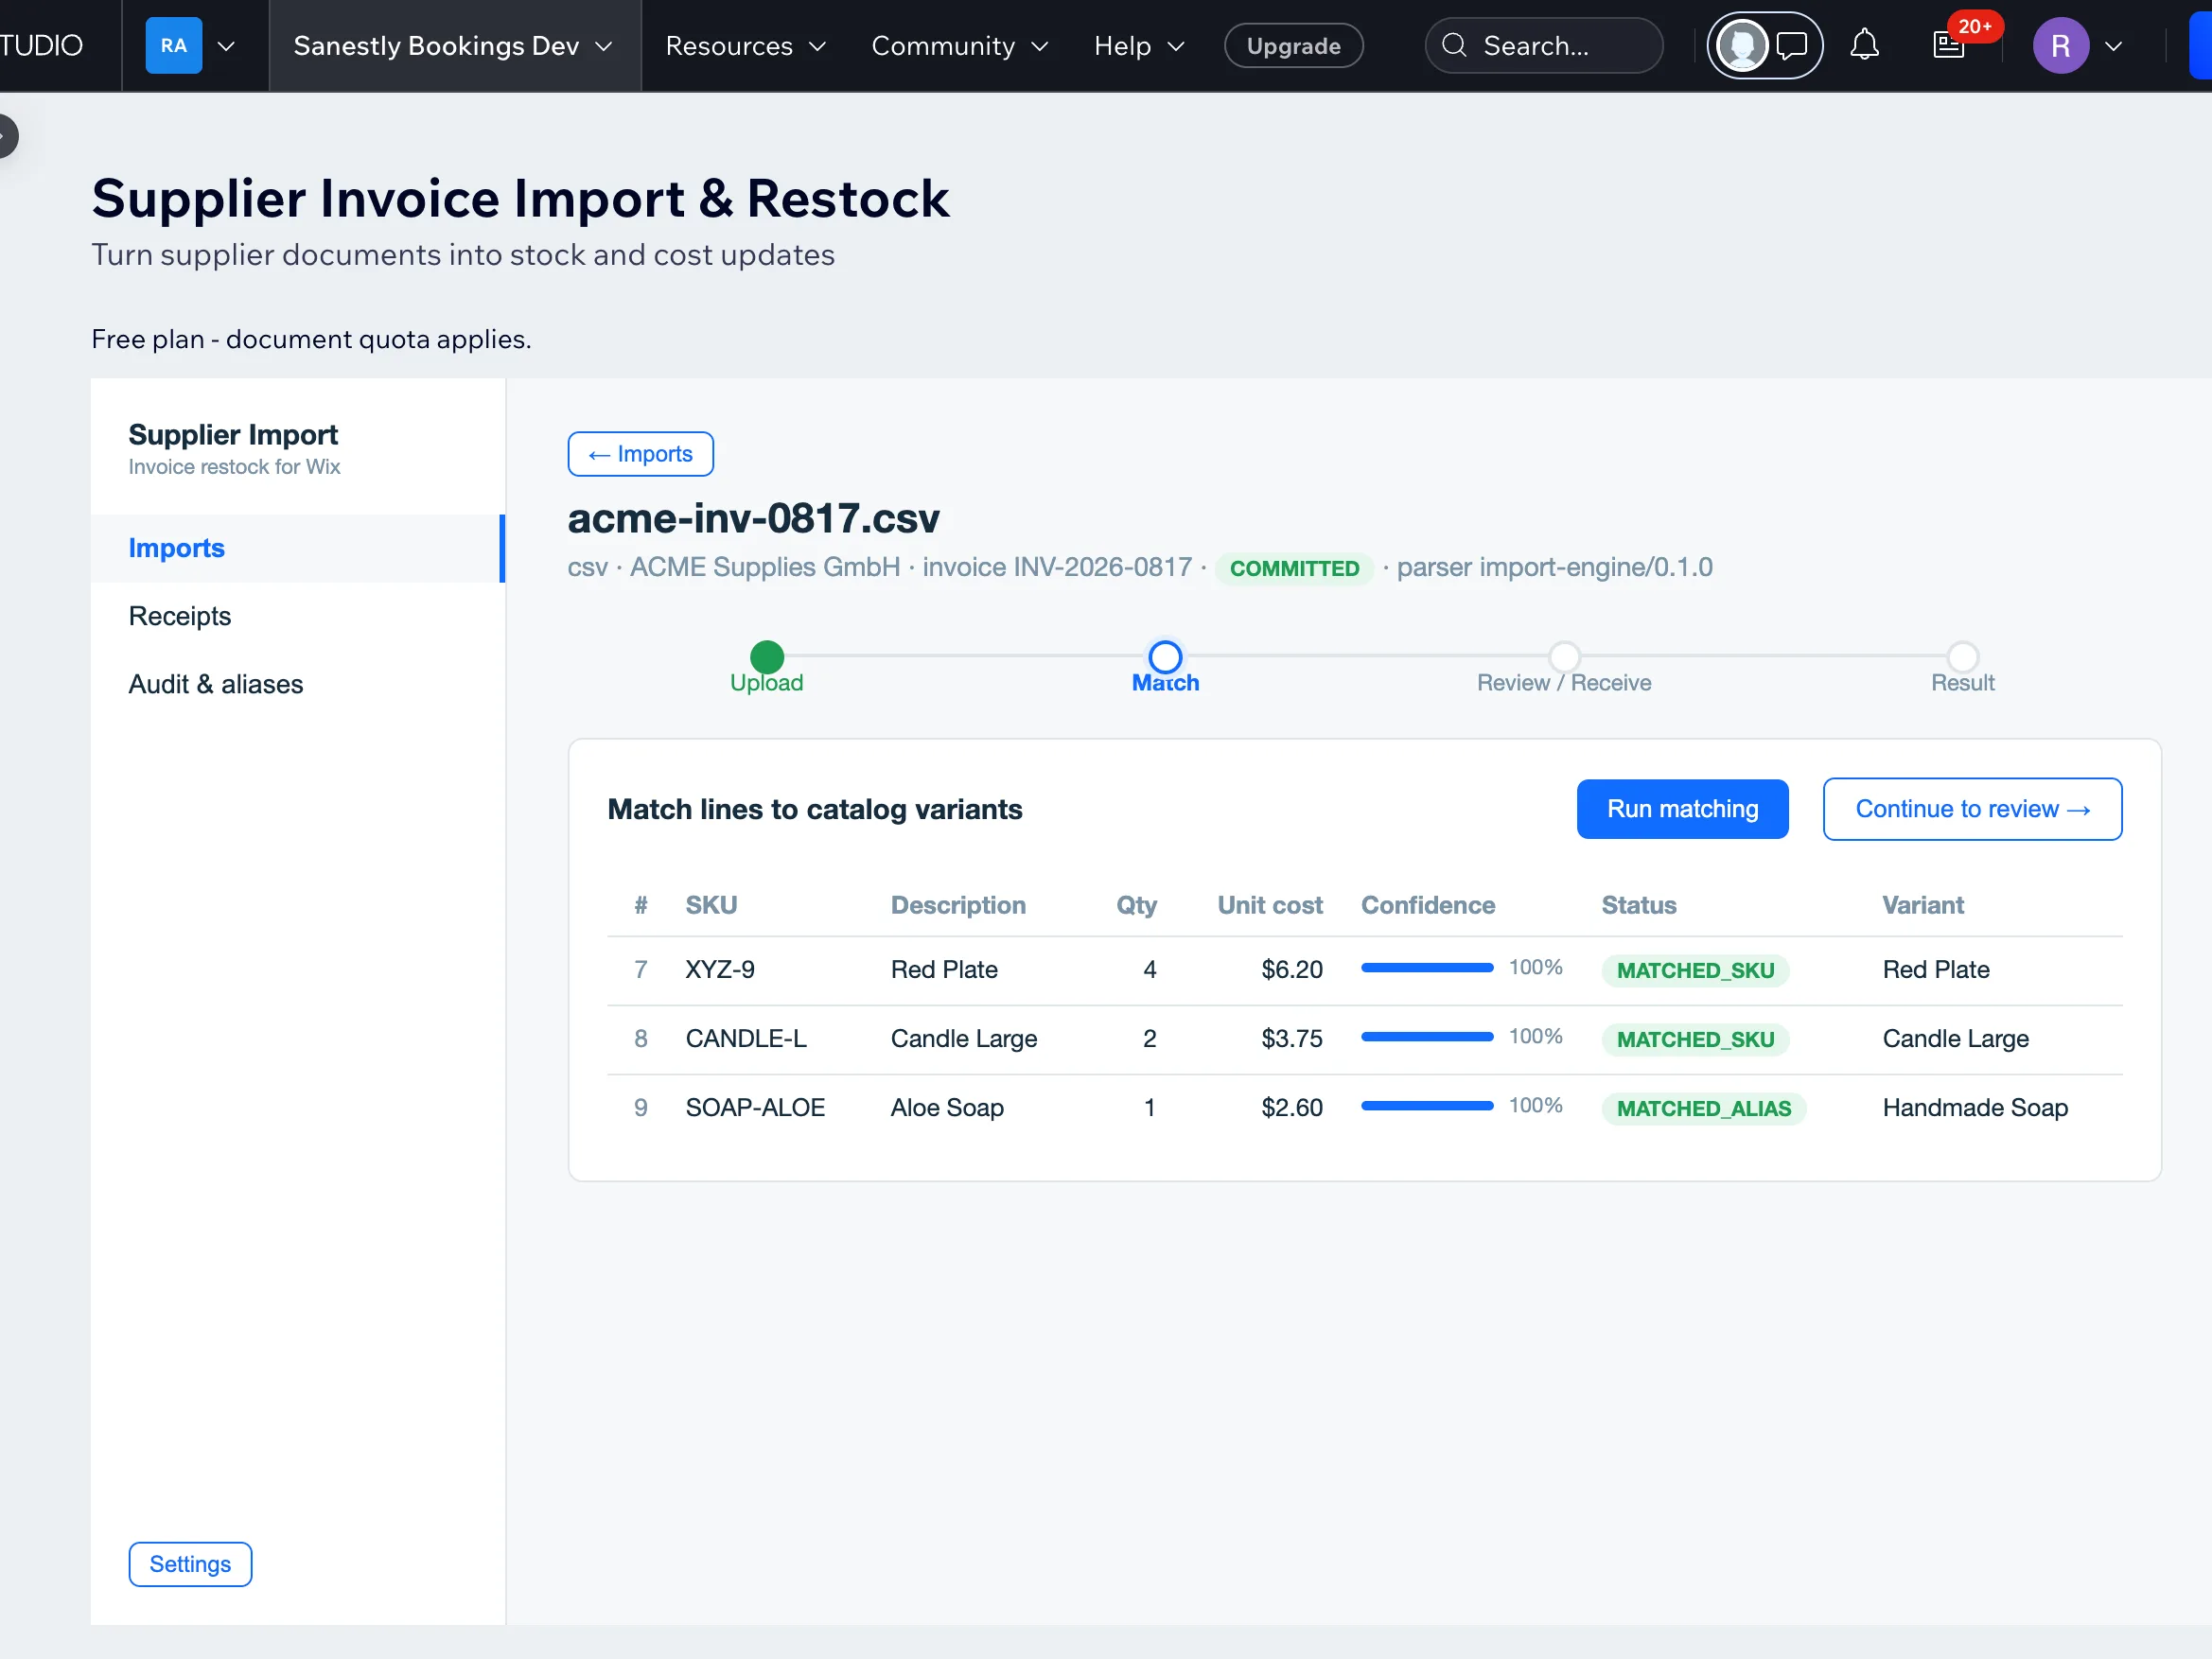Select the Result step marker
Viewport: 2212px width, 1659px height.
click(x=1962, y=657)
